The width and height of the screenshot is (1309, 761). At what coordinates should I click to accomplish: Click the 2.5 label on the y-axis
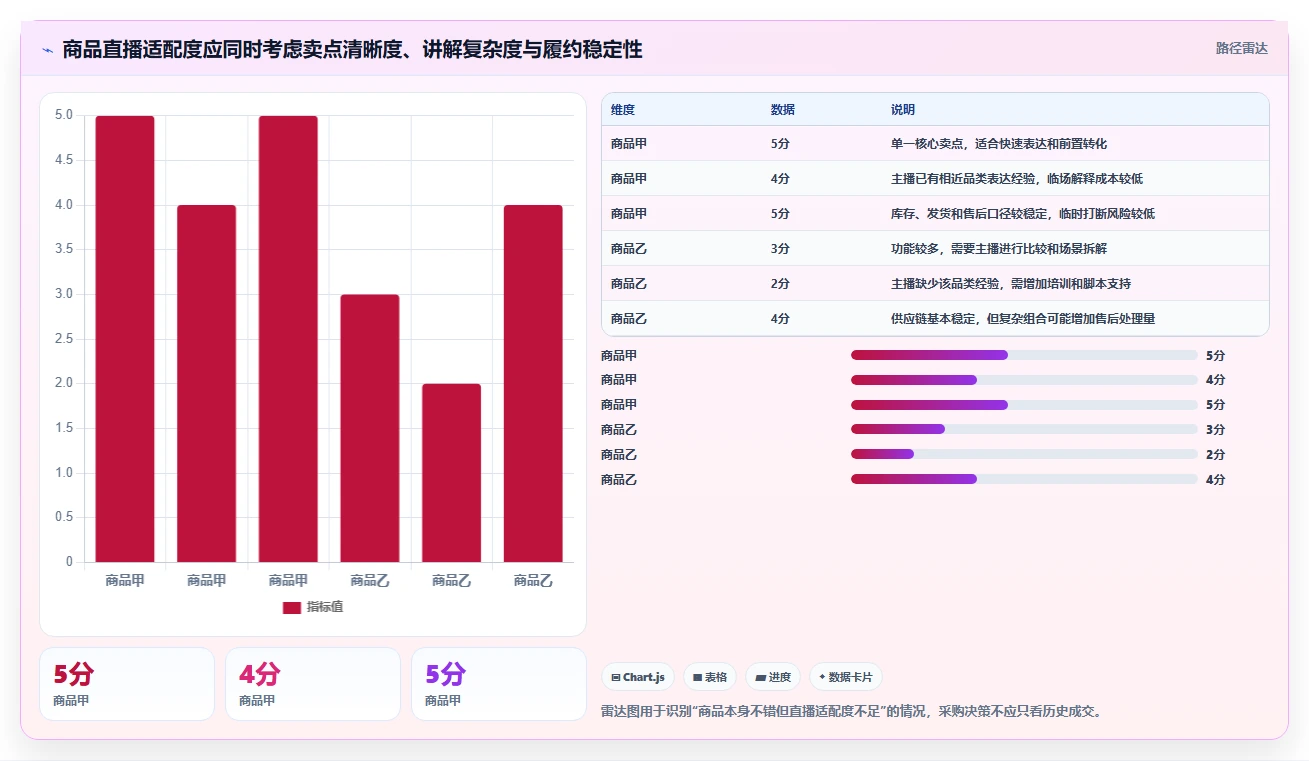click(x=64, y=339)
